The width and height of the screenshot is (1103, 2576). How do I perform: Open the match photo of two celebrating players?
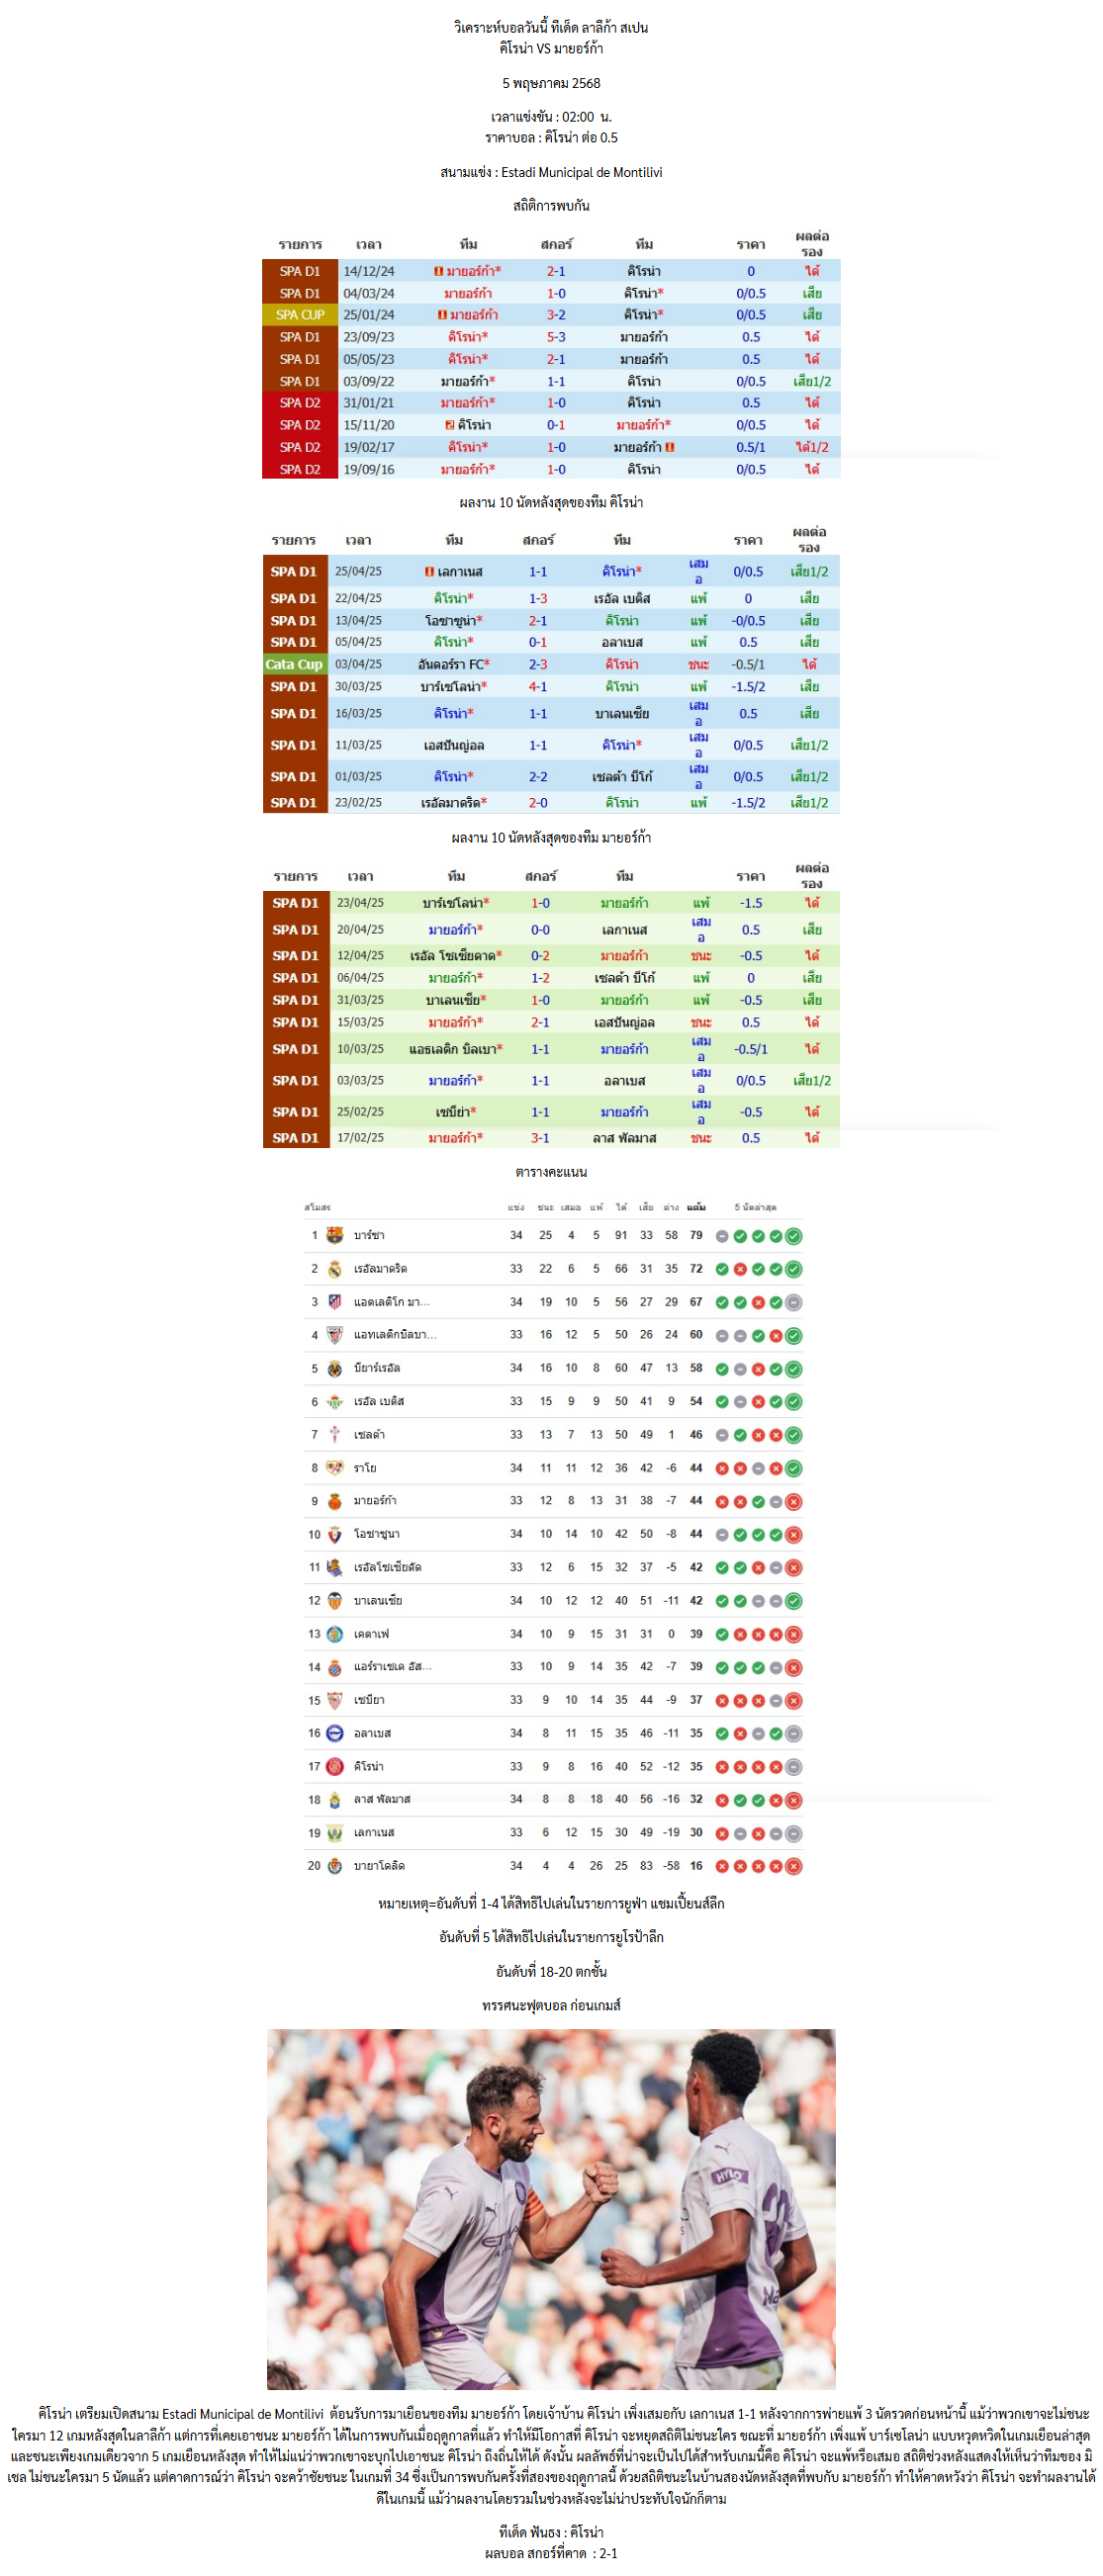[x=551, y=2209]
